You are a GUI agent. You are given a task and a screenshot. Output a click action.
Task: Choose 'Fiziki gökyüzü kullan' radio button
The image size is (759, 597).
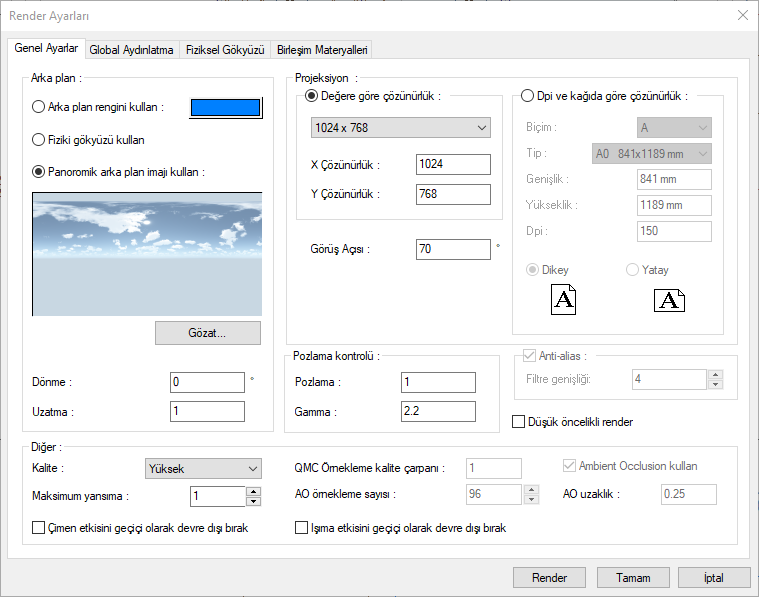click(39, 140)
